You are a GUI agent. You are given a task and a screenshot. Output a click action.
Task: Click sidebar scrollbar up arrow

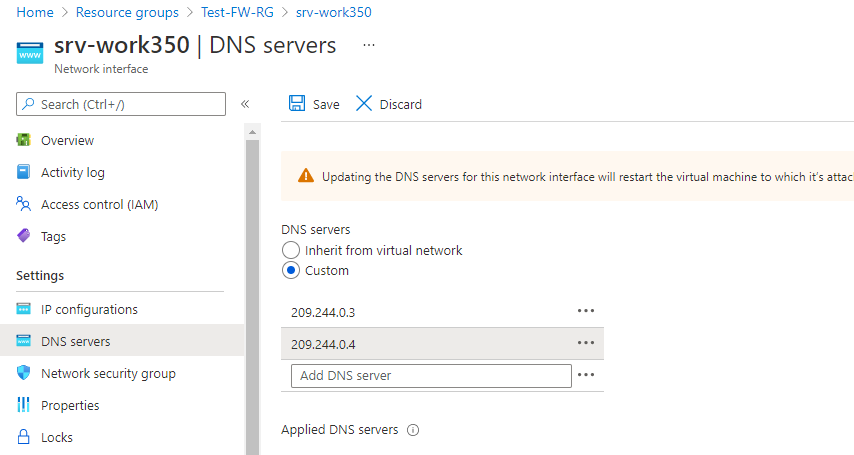[252, 132]
